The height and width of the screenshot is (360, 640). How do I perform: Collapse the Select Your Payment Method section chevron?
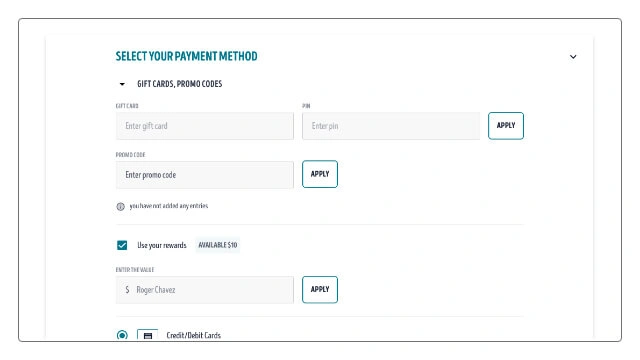pyautogui.click(x=573, y=57)
